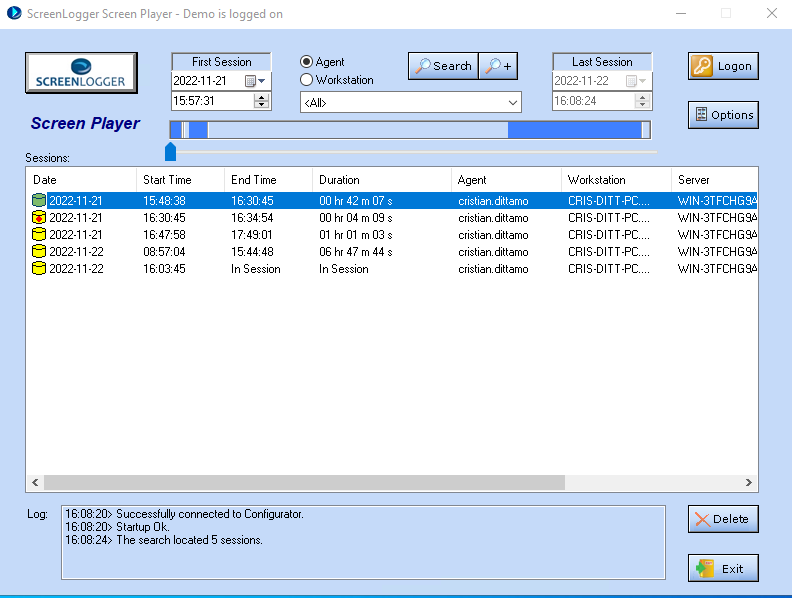Click the ScreenLogger logo

(x=83, y=72)
